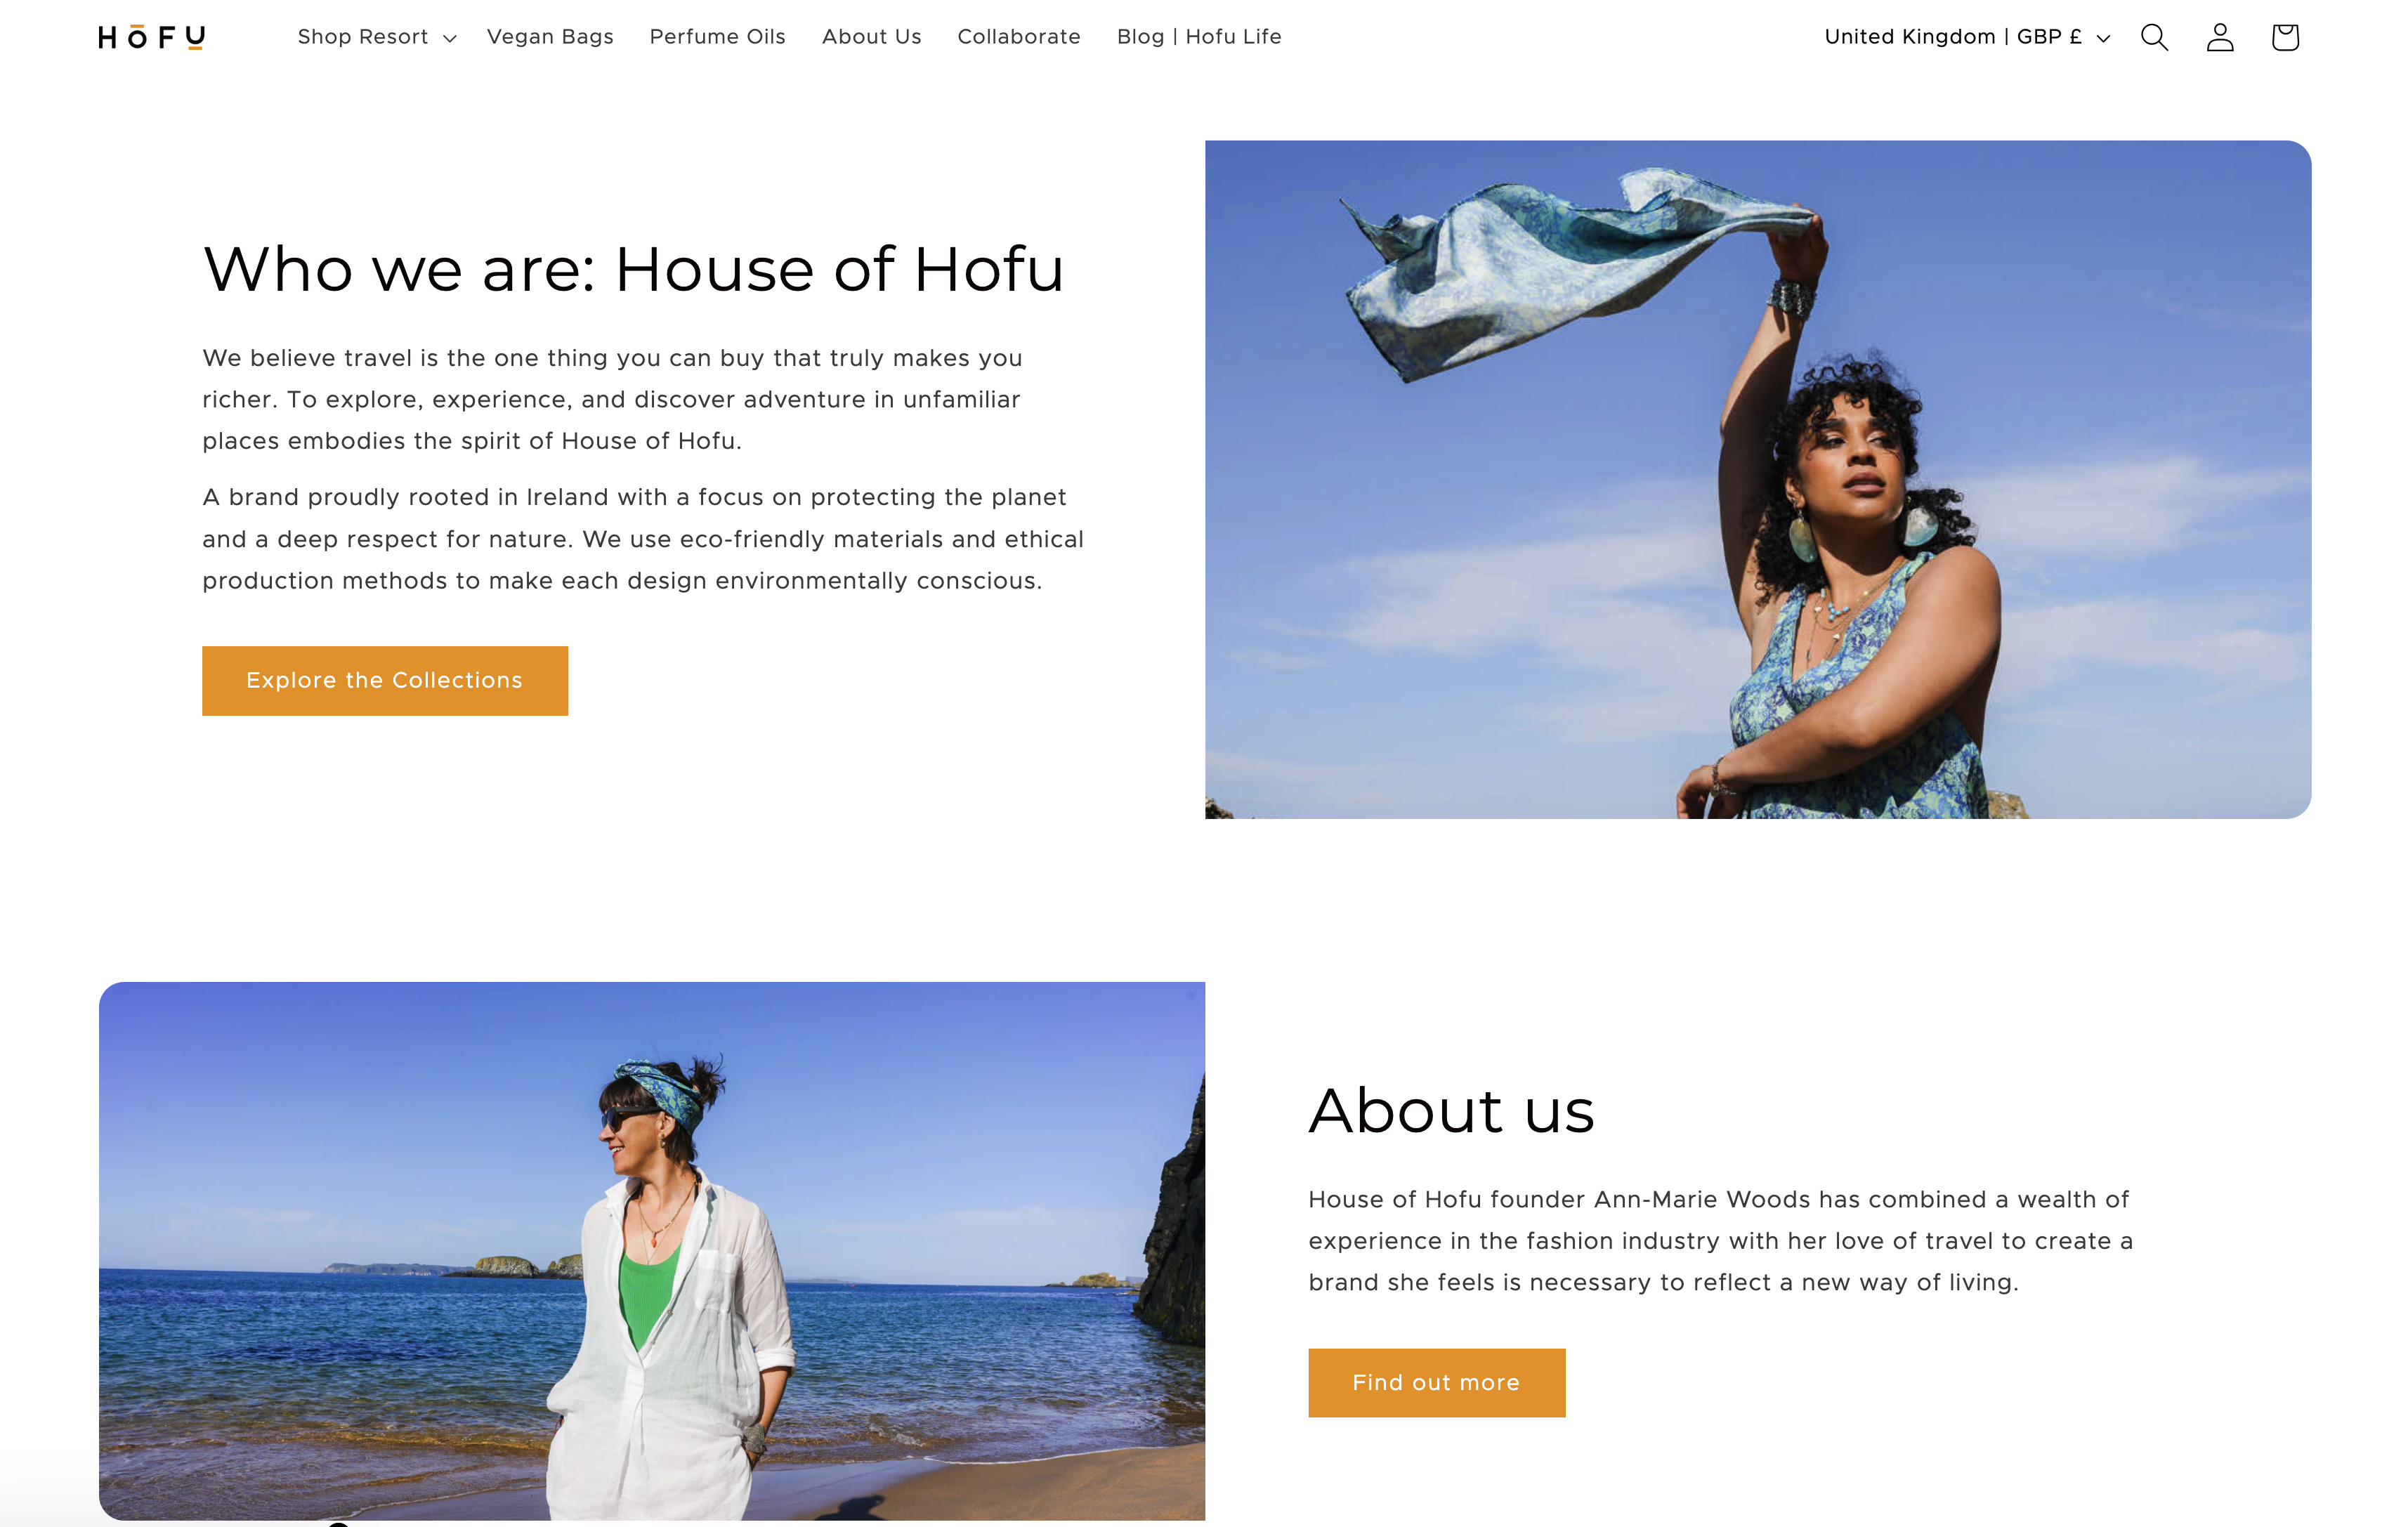Click the About us section heading
The image size is (2408, 1527).
(1451, 1110)
